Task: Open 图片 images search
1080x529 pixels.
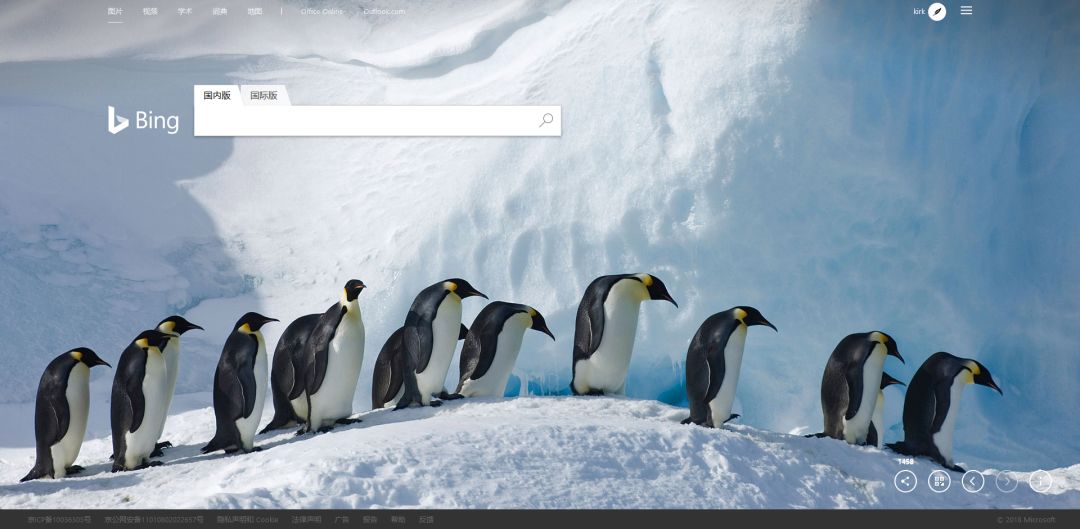Action: [115, 12]
